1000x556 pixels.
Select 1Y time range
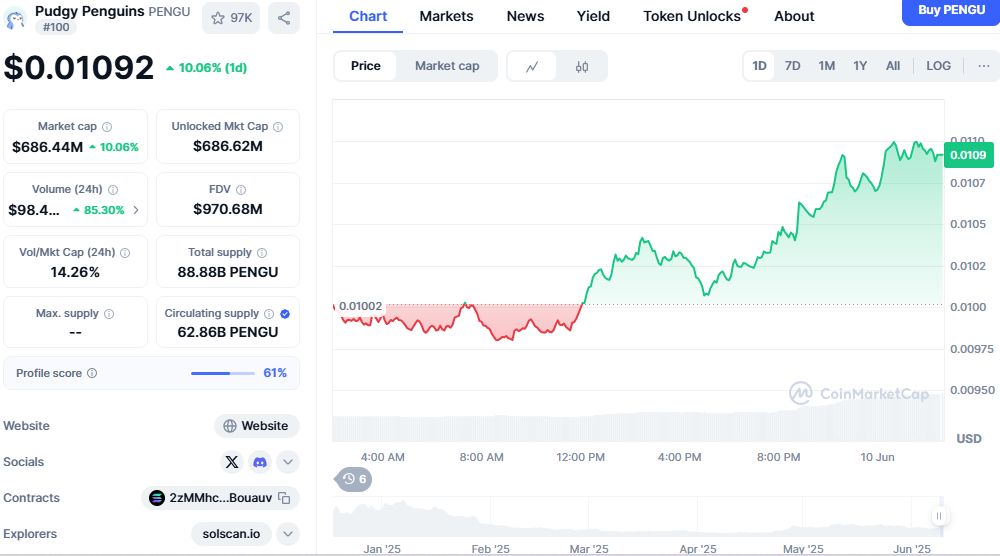(860, 66)
